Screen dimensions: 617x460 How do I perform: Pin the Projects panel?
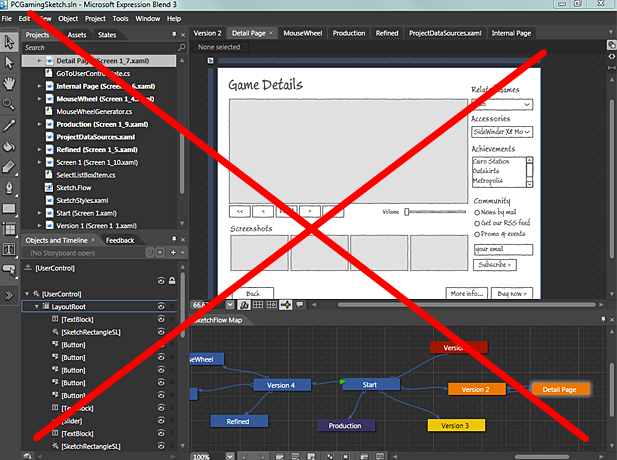[174, 35]
